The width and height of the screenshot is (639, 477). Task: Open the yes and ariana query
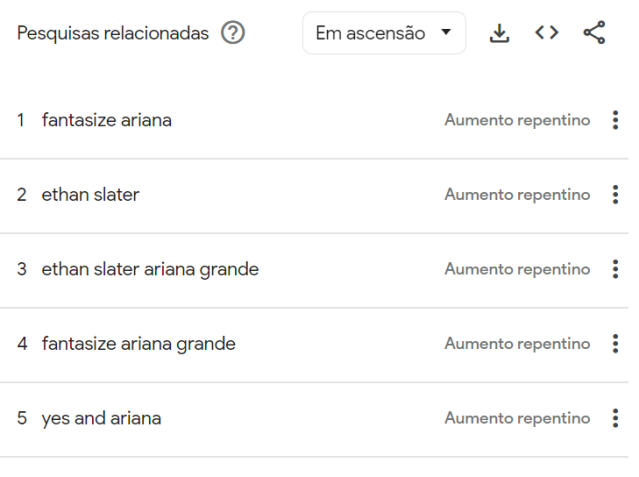point(101,419)
